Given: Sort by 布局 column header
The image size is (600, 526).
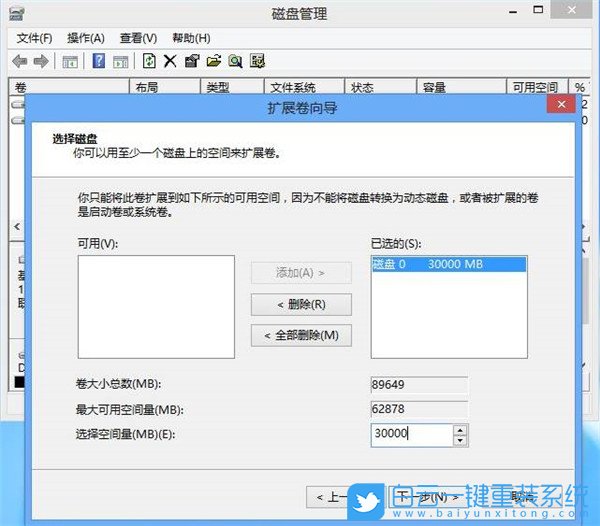Looking at the screenshot, I should [x=165, y=87].
